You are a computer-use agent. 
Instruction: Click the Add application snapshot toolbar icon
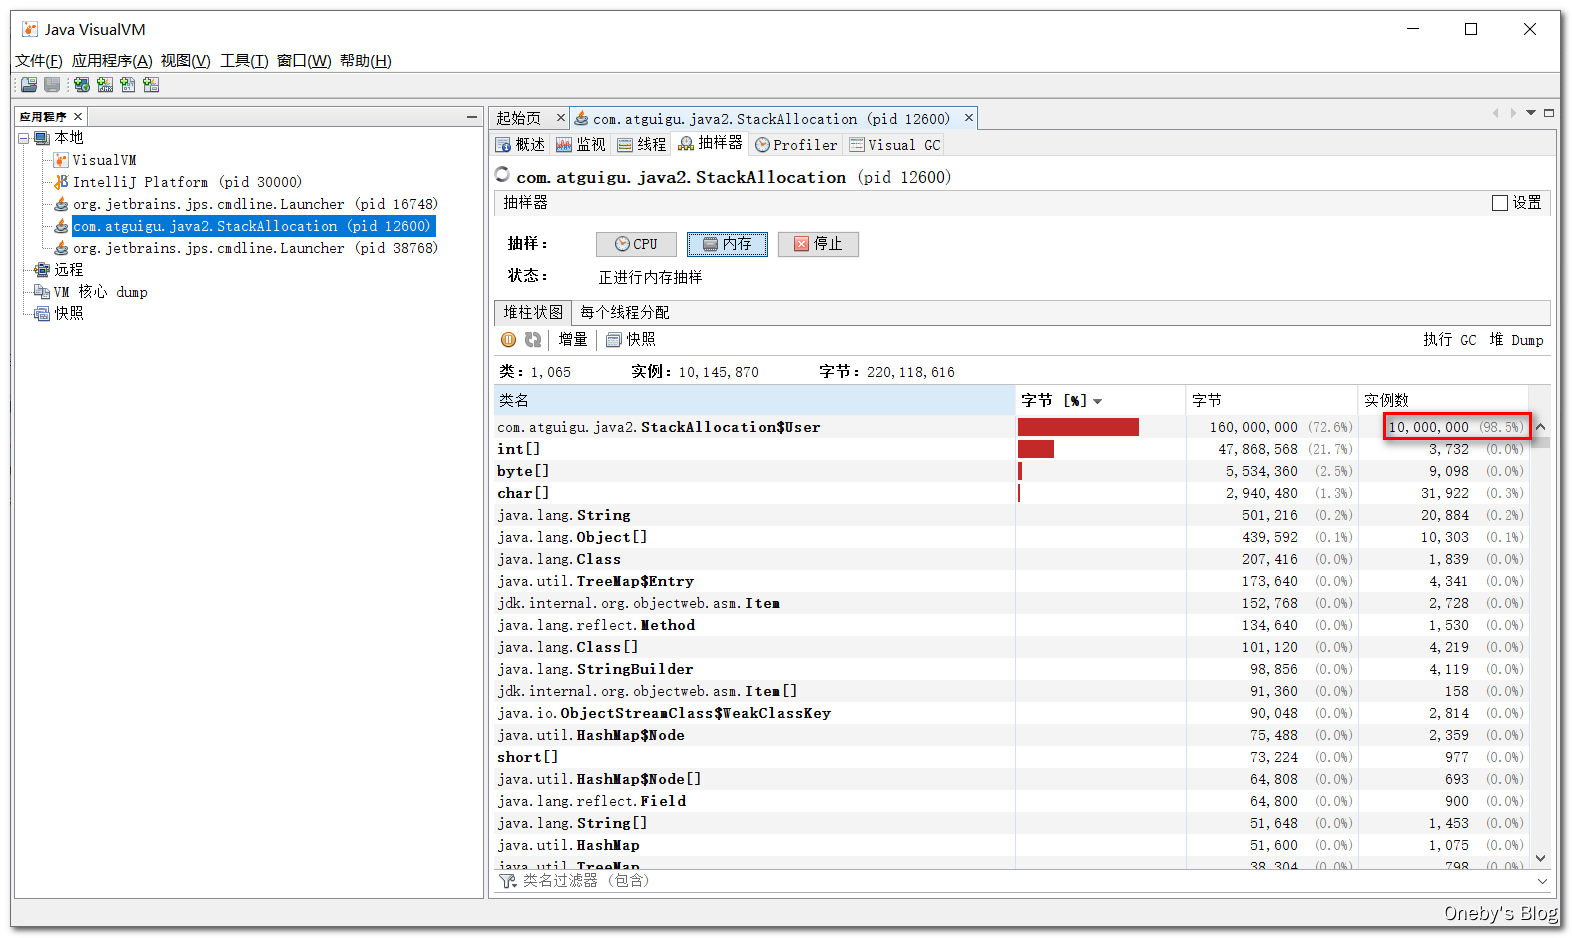[x=151, y=85]
